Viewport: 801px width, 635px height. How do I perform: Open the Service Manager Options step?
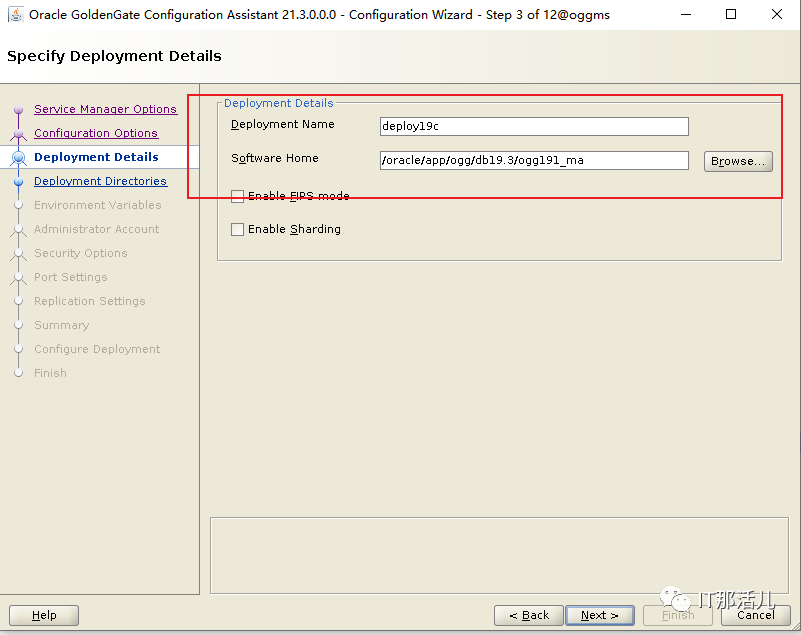click(x=105, y=109)
